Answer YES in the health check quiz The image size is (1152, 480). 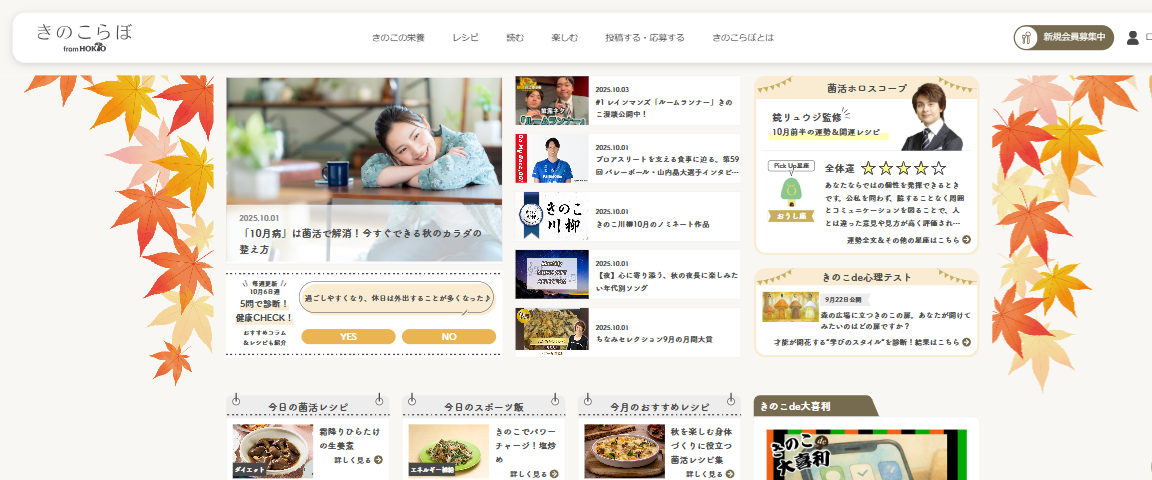[x=348, y=337]
